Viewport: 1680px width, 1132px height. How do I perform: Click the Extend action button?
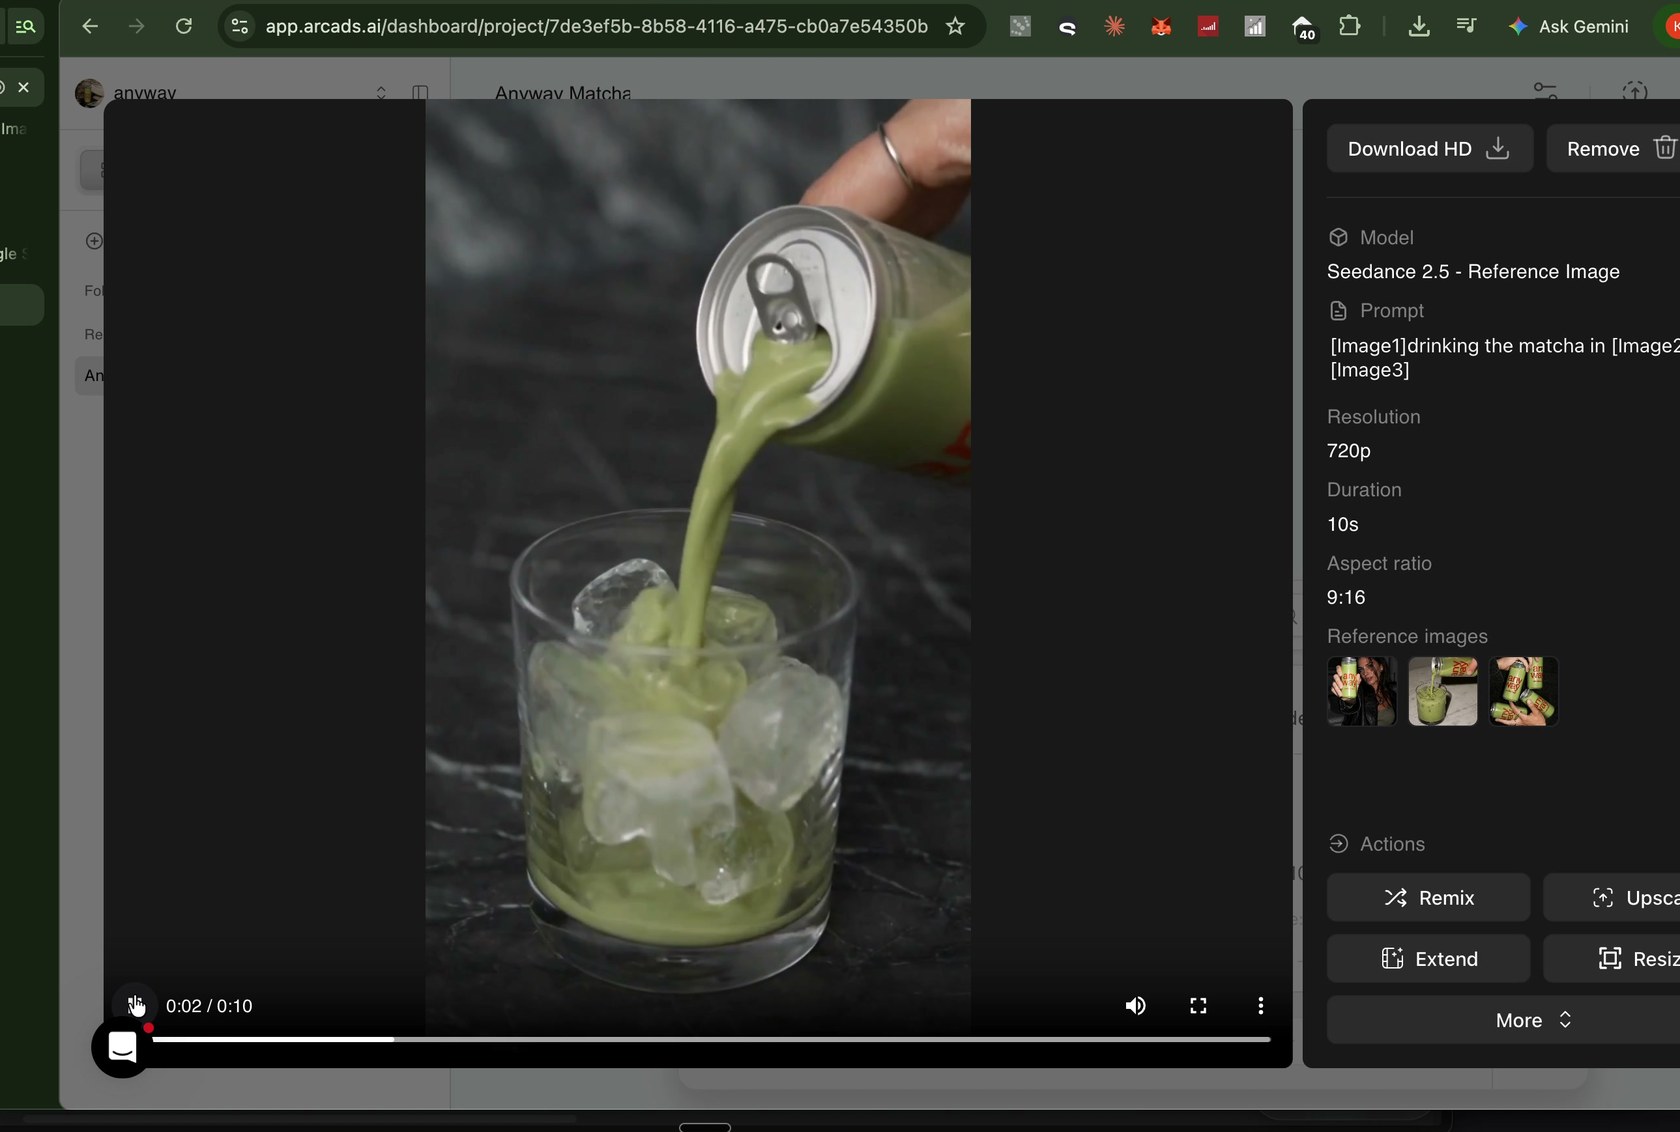[1428, 958]
